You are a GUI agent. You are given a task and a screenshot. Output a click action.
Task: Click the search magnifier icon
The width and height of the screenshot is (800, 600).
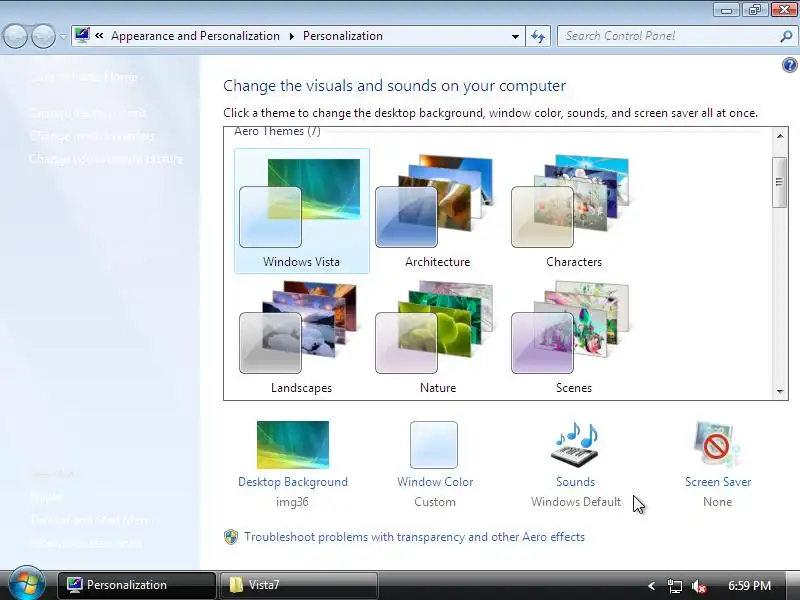coord(786,36)
